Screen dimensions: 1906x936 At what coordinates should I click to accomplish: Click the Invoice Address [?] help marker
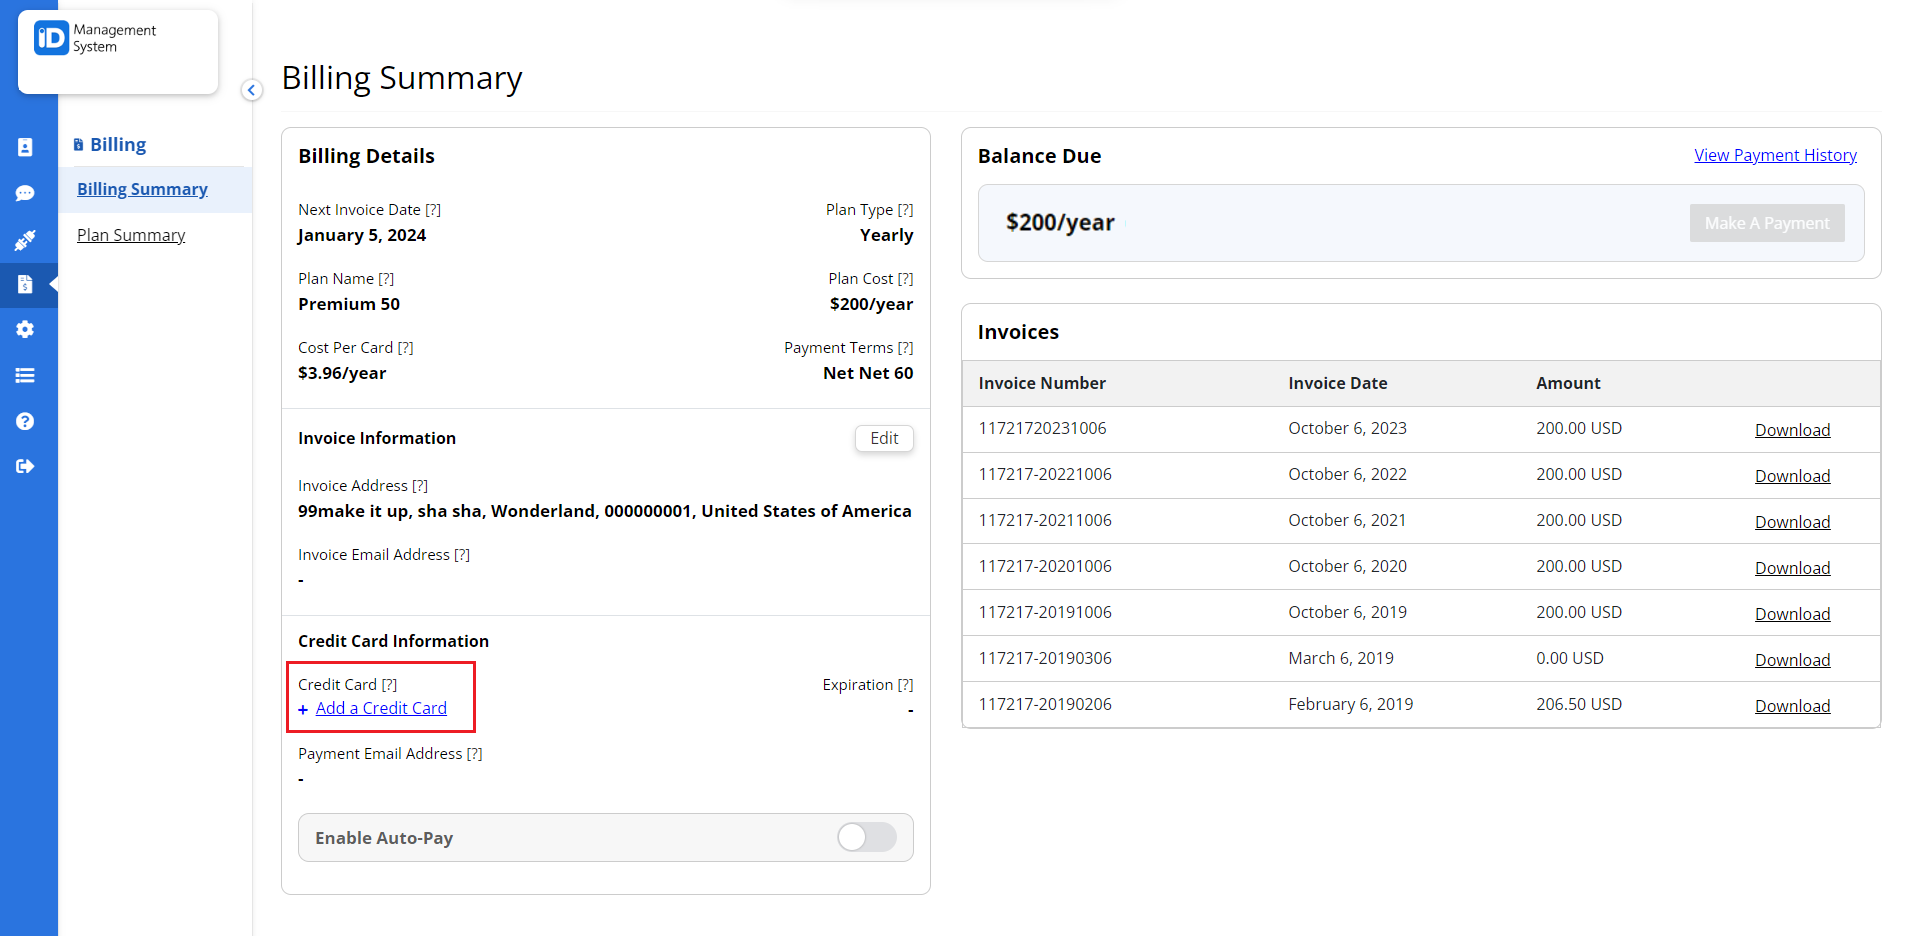(420, 486)
